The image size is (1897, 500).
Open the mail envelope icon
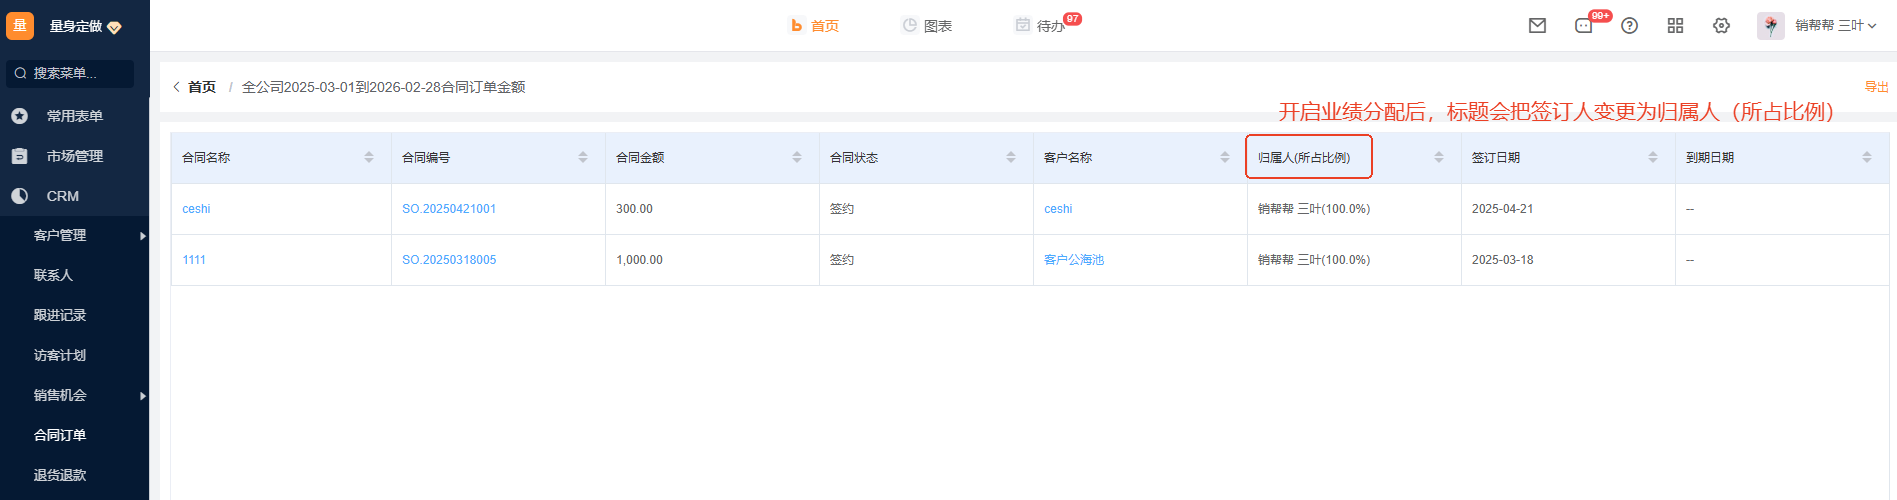[1537, 26]
